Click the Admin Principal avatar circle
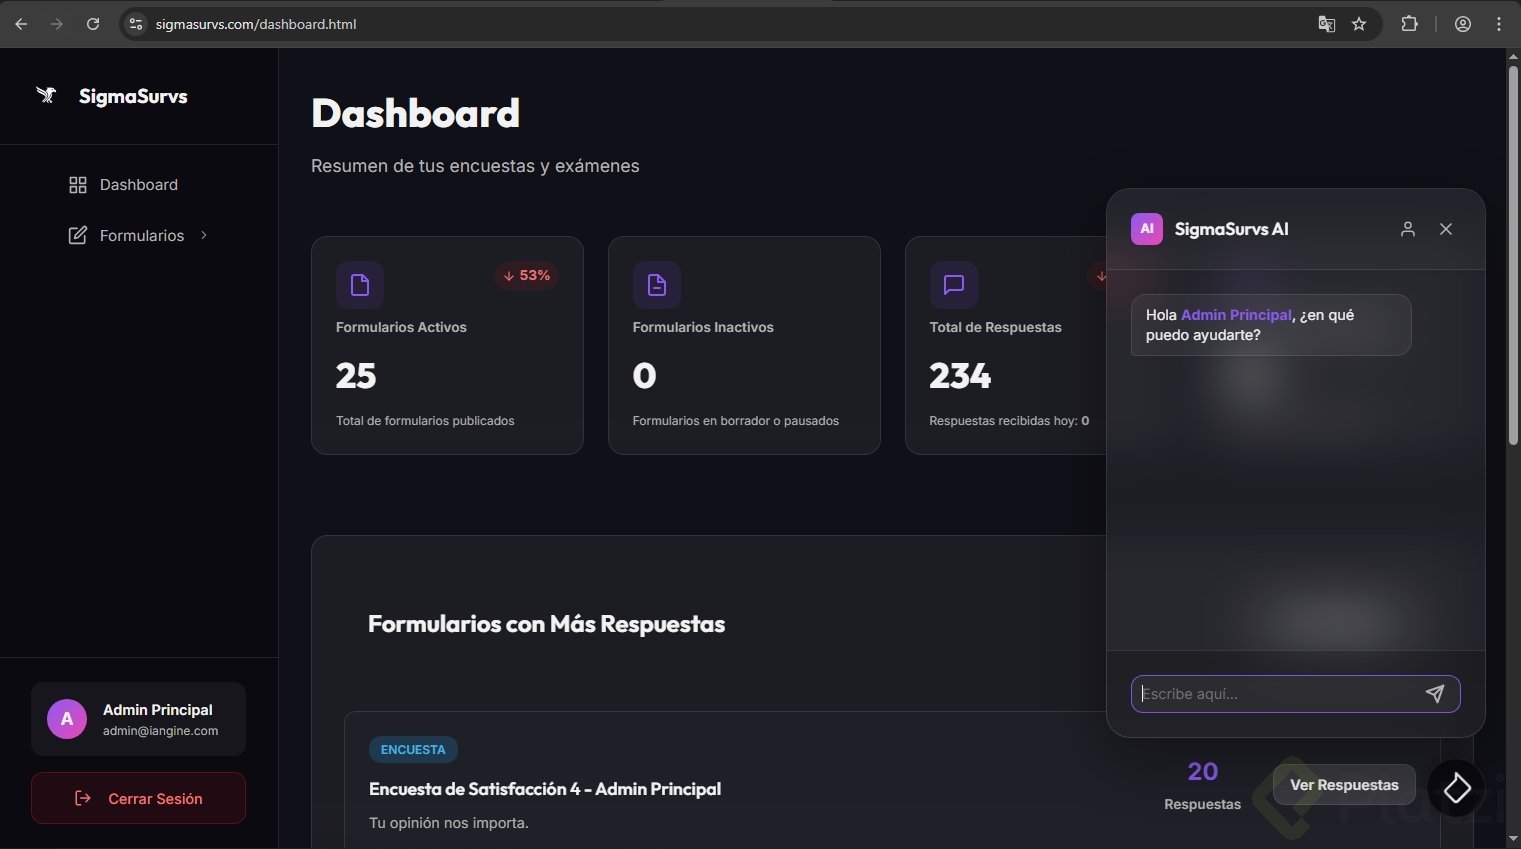 (x=67, y=719)
